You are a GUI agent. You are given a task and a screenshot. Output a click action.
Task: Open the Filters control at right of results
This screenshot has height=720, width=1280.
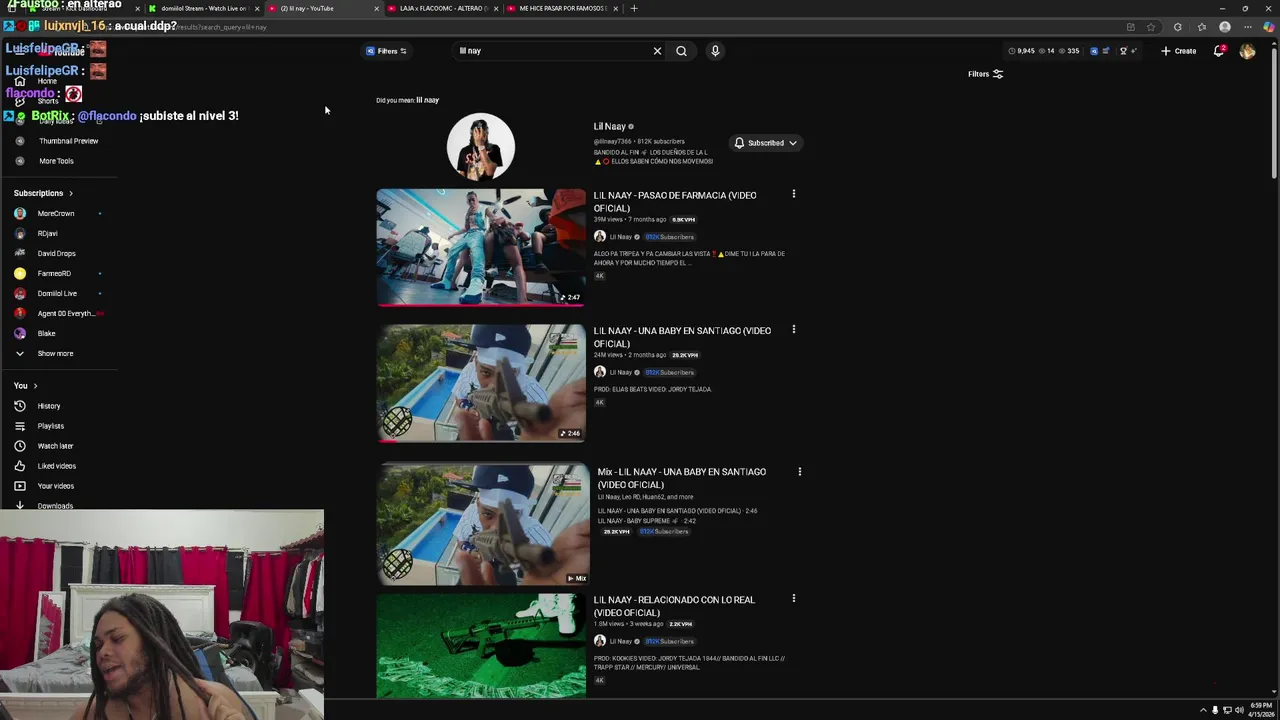(x=985, y=74)
